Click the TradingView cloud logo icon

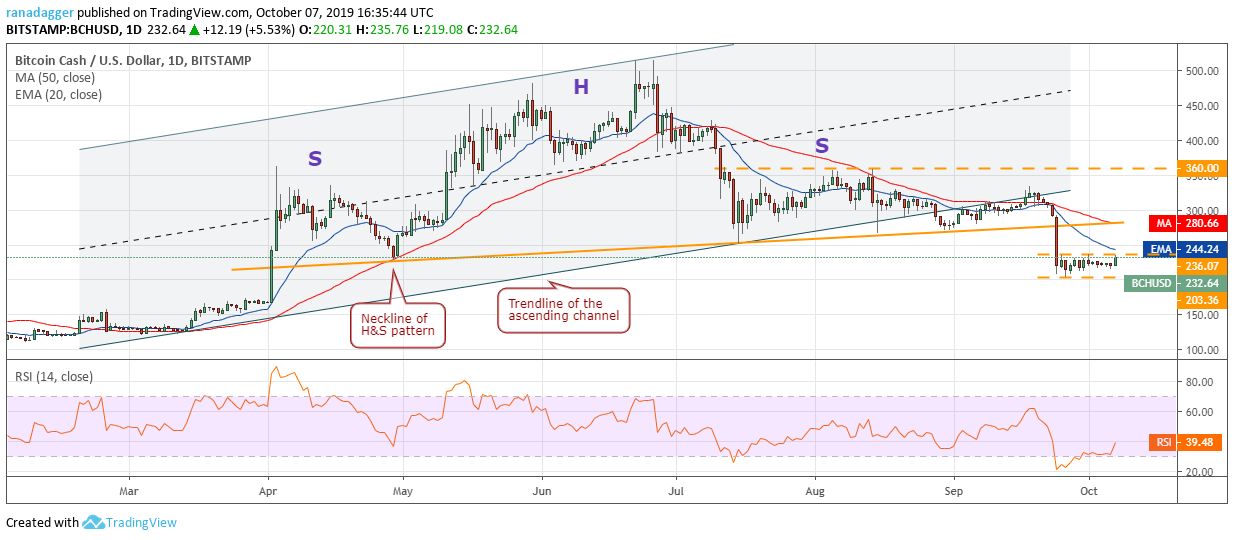tap(95, 522)
